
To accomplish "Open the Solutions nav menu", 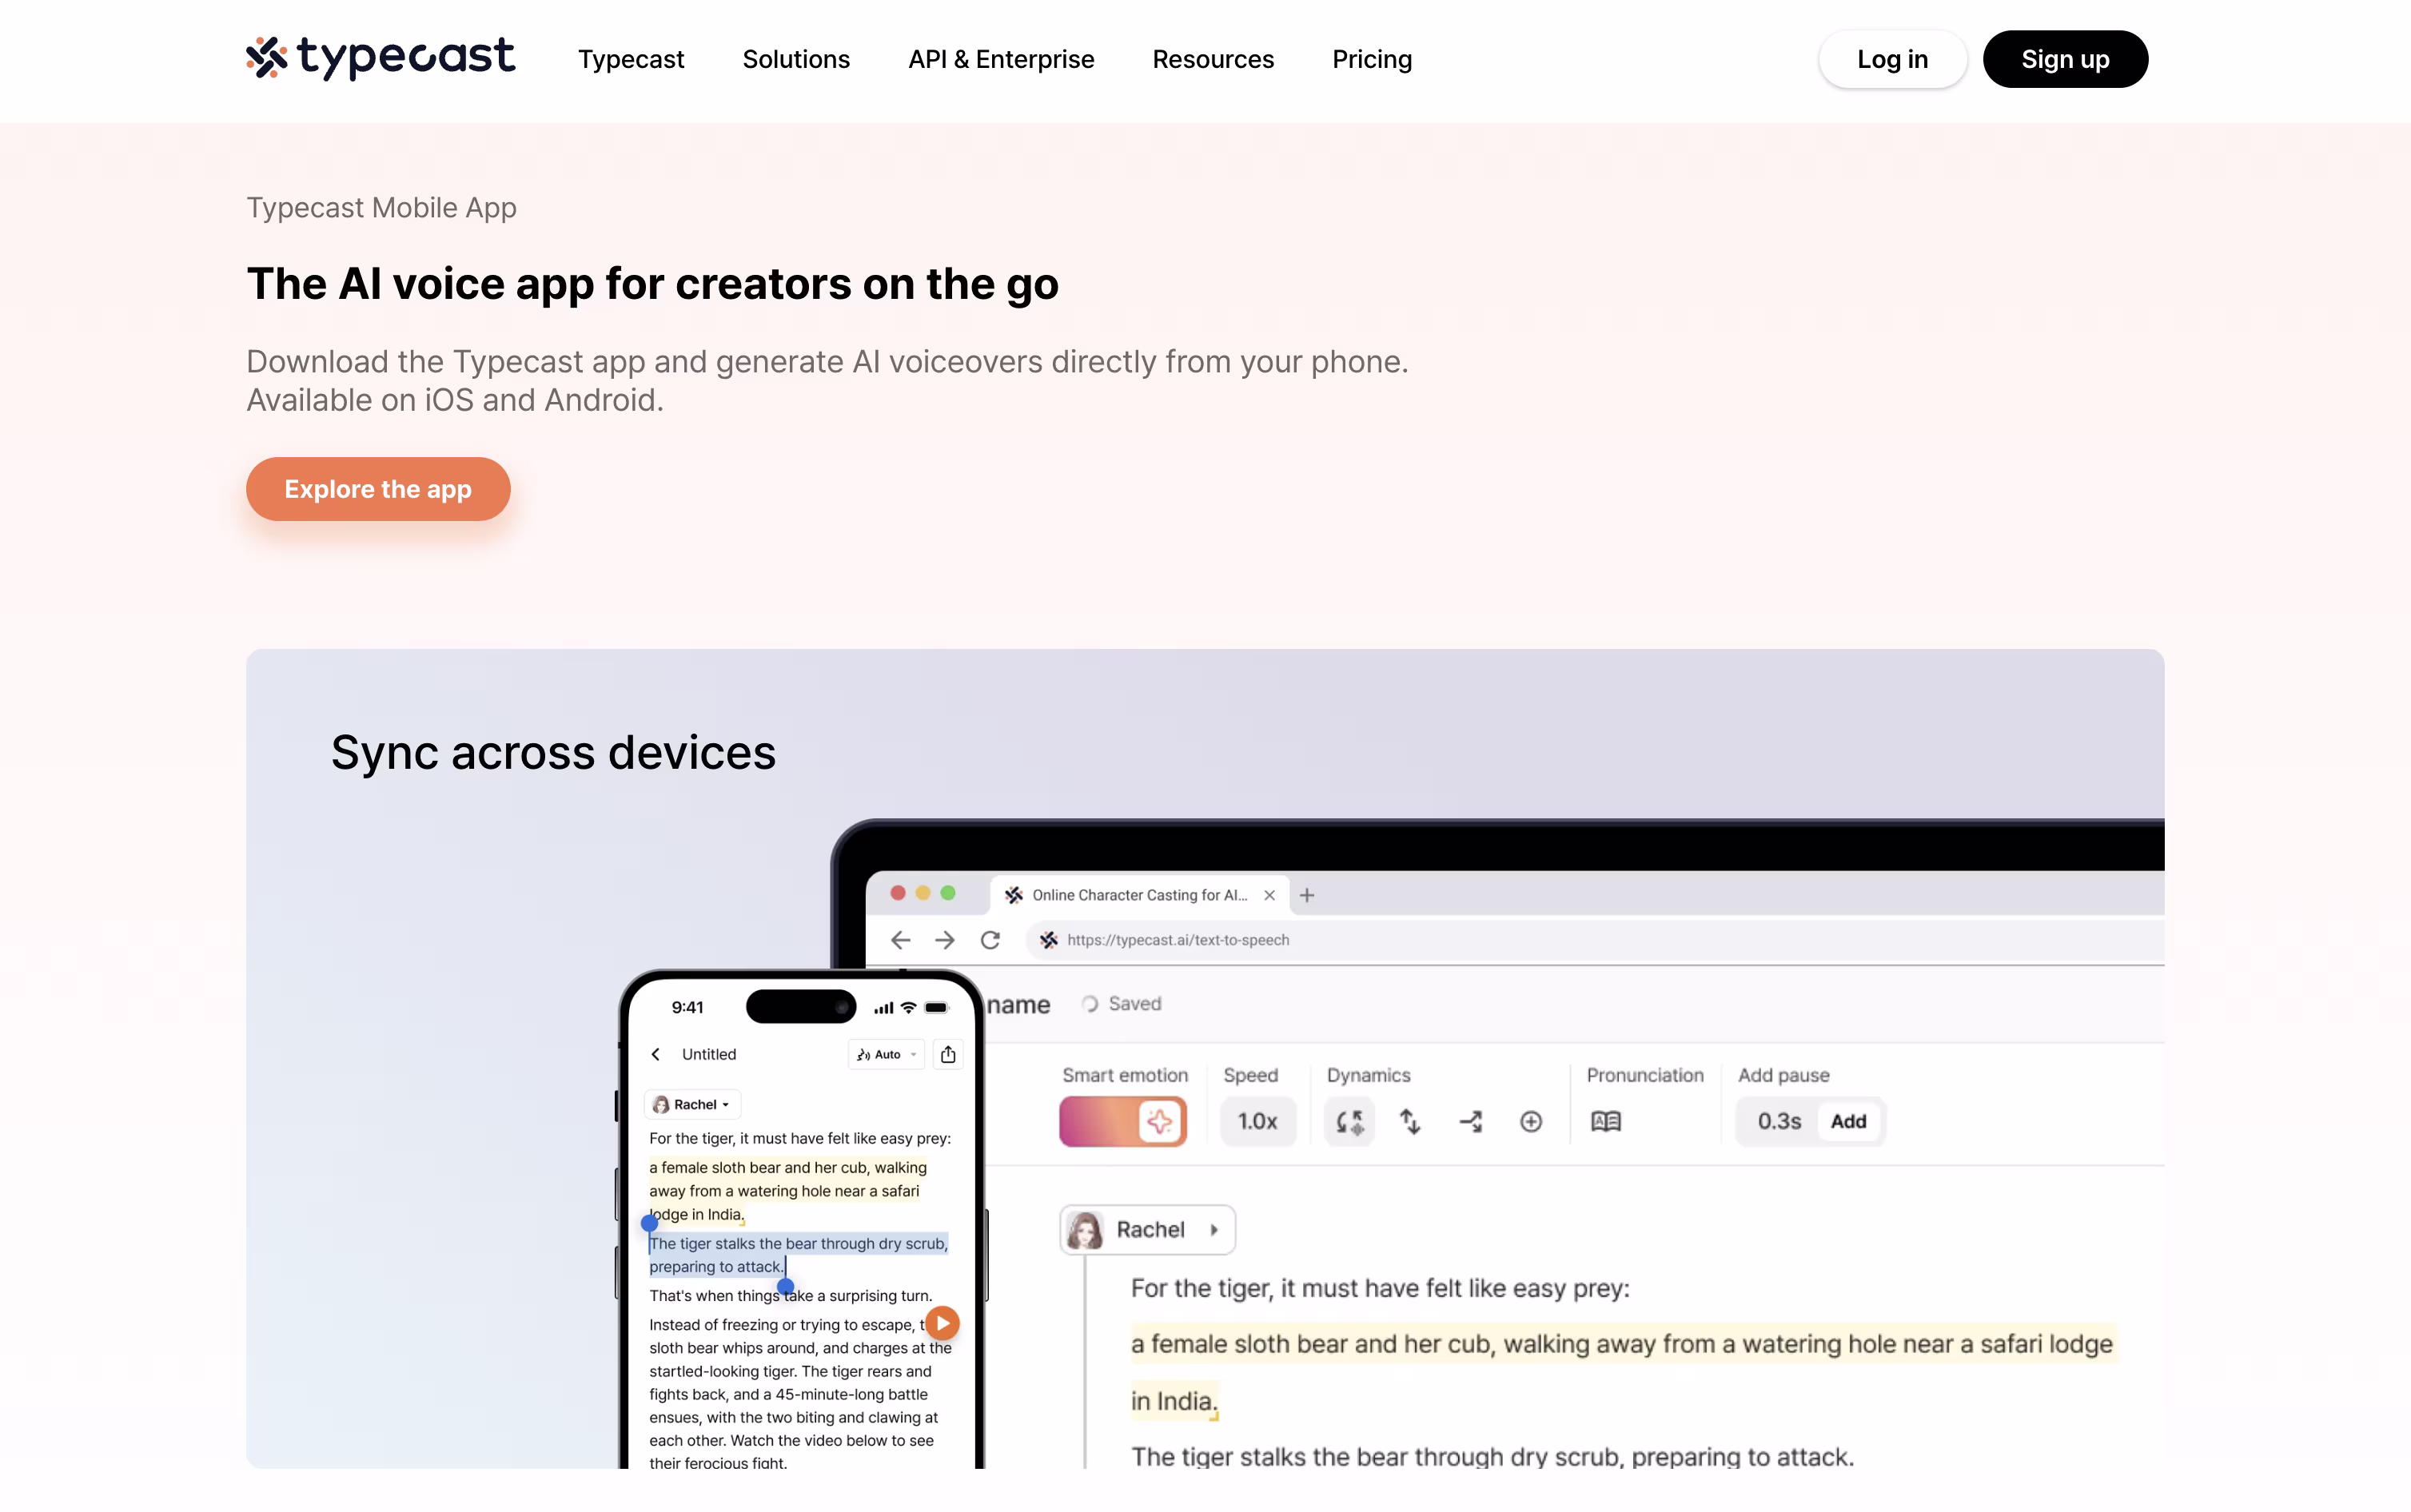I will coord(796,59).
